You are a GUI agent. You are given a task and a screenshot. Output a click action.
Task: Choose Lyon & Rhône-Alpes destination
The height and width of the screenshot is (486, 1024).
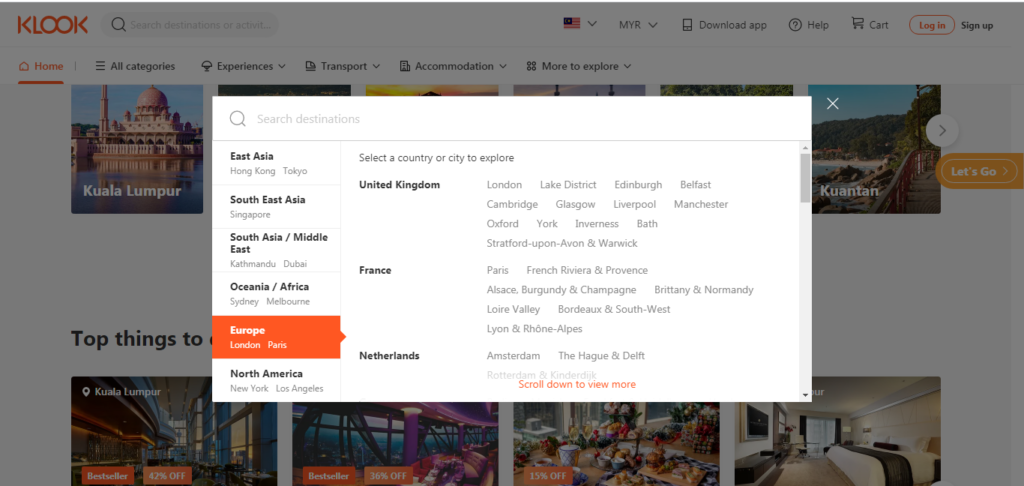(534, 329)
